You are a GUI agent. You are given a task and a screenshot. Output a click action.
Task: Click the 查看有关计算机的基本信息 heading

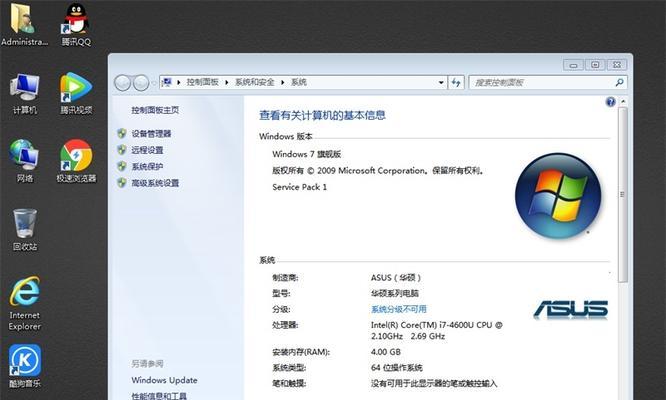tap(322, 115)
